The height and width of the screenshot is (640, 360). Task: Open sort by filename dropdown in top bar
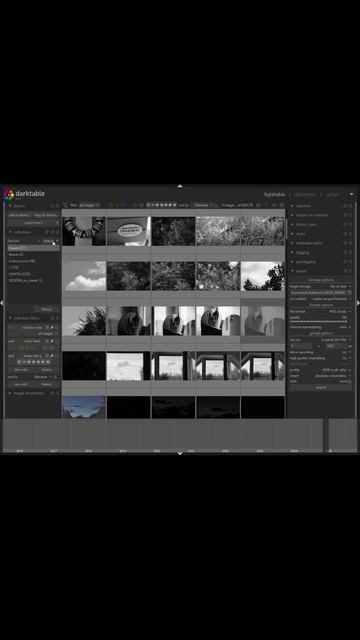click(x=202, y=205)
